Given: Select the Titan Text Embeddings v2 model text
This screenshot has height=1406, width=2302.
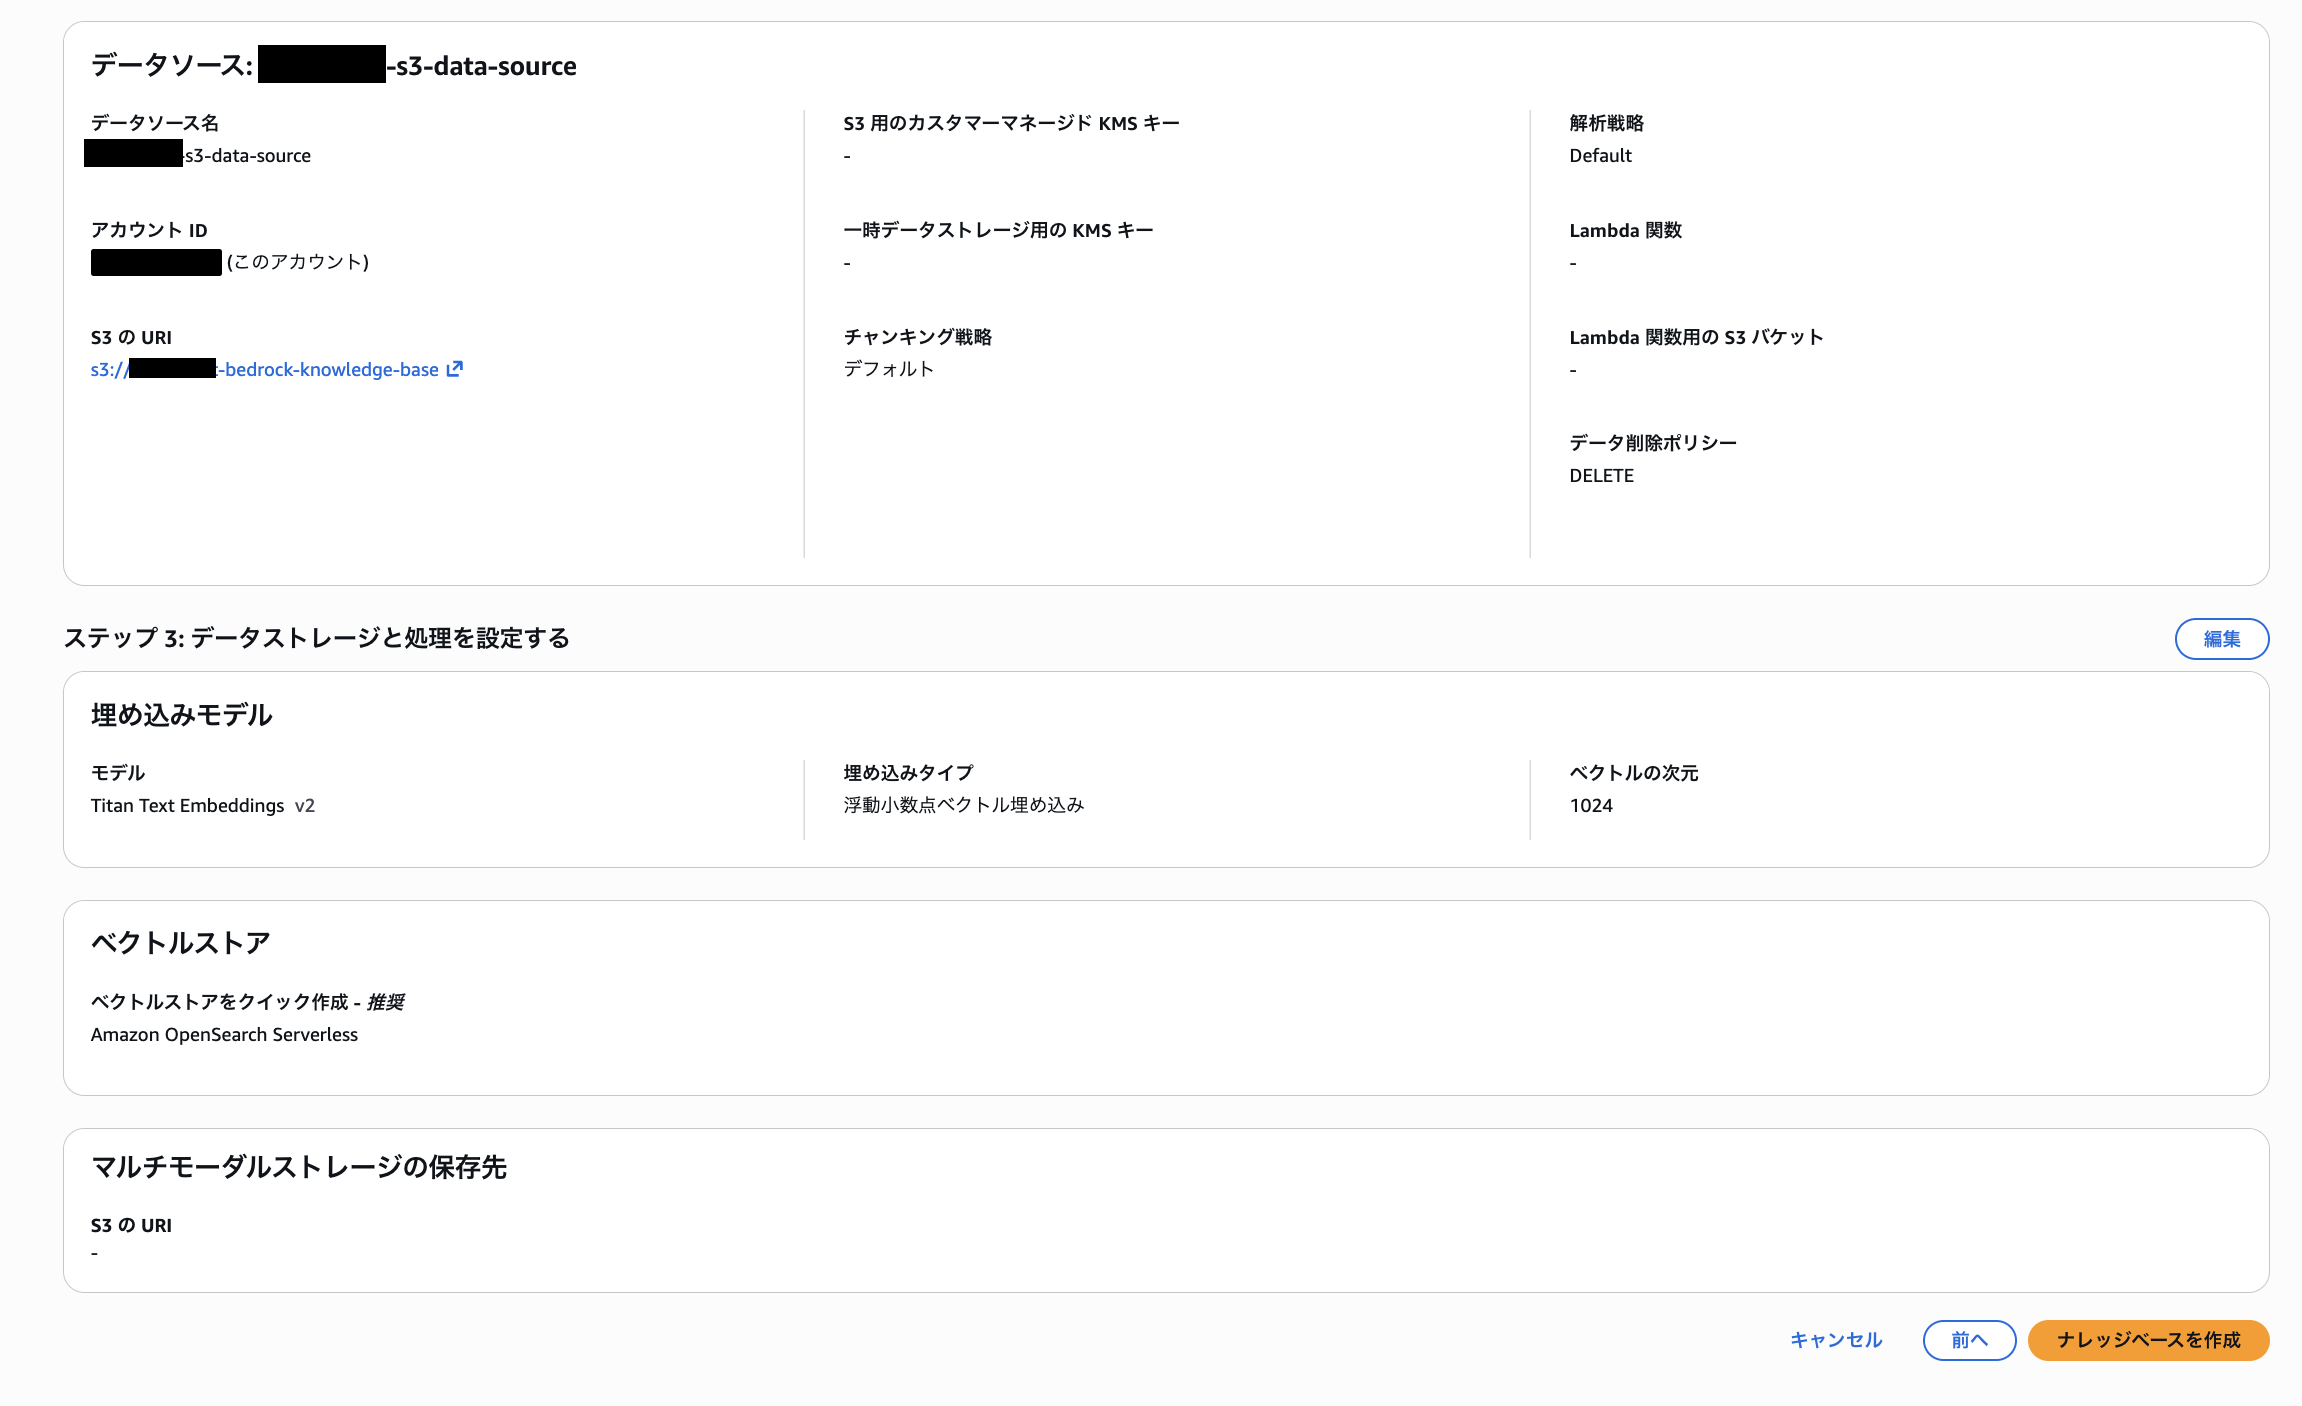Looking at the screenshot, I should [x=202, y=805].
